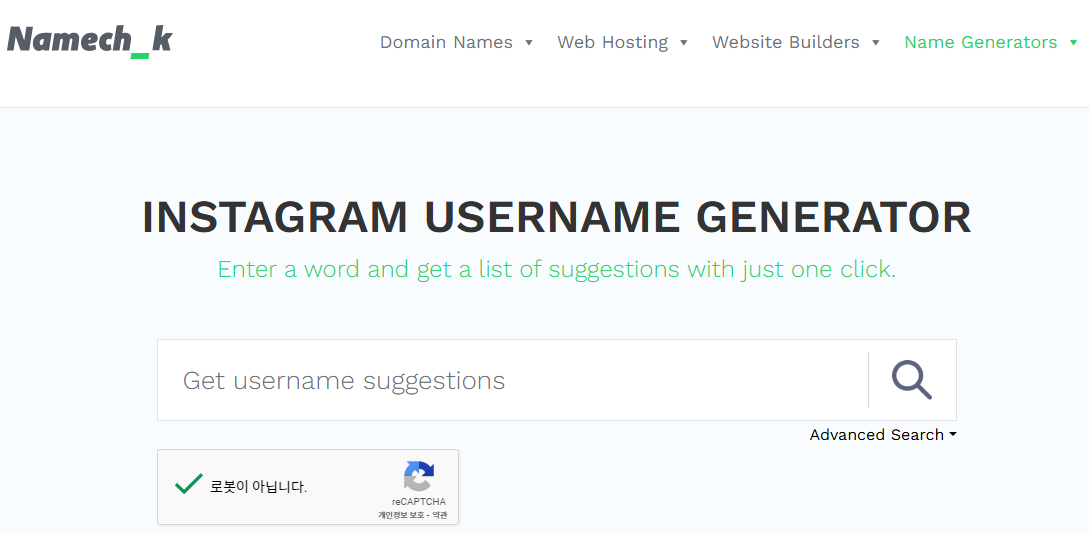This screenshot has width=1089, height=534.
Task: Open the Website Builders menu
Action: [785, 42]
